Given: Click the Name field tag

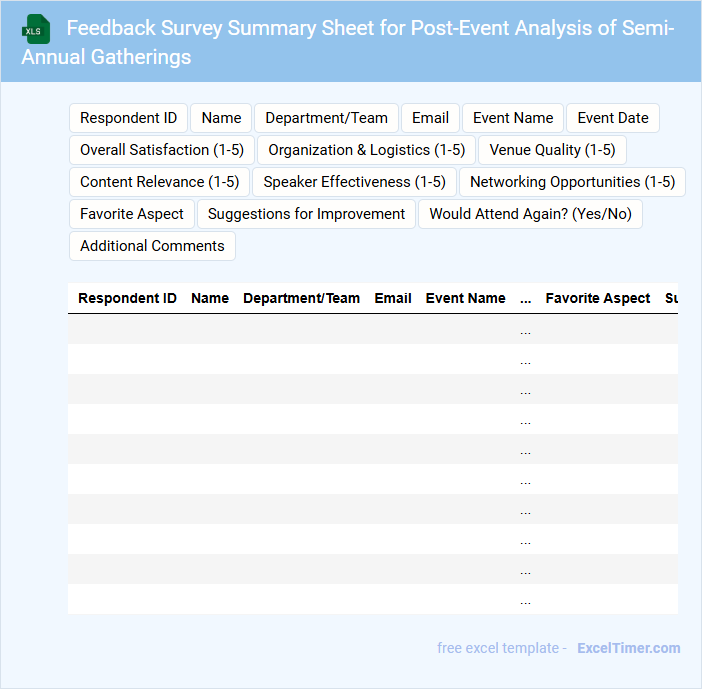Looking at the screenshot, I should coord(221,118).
